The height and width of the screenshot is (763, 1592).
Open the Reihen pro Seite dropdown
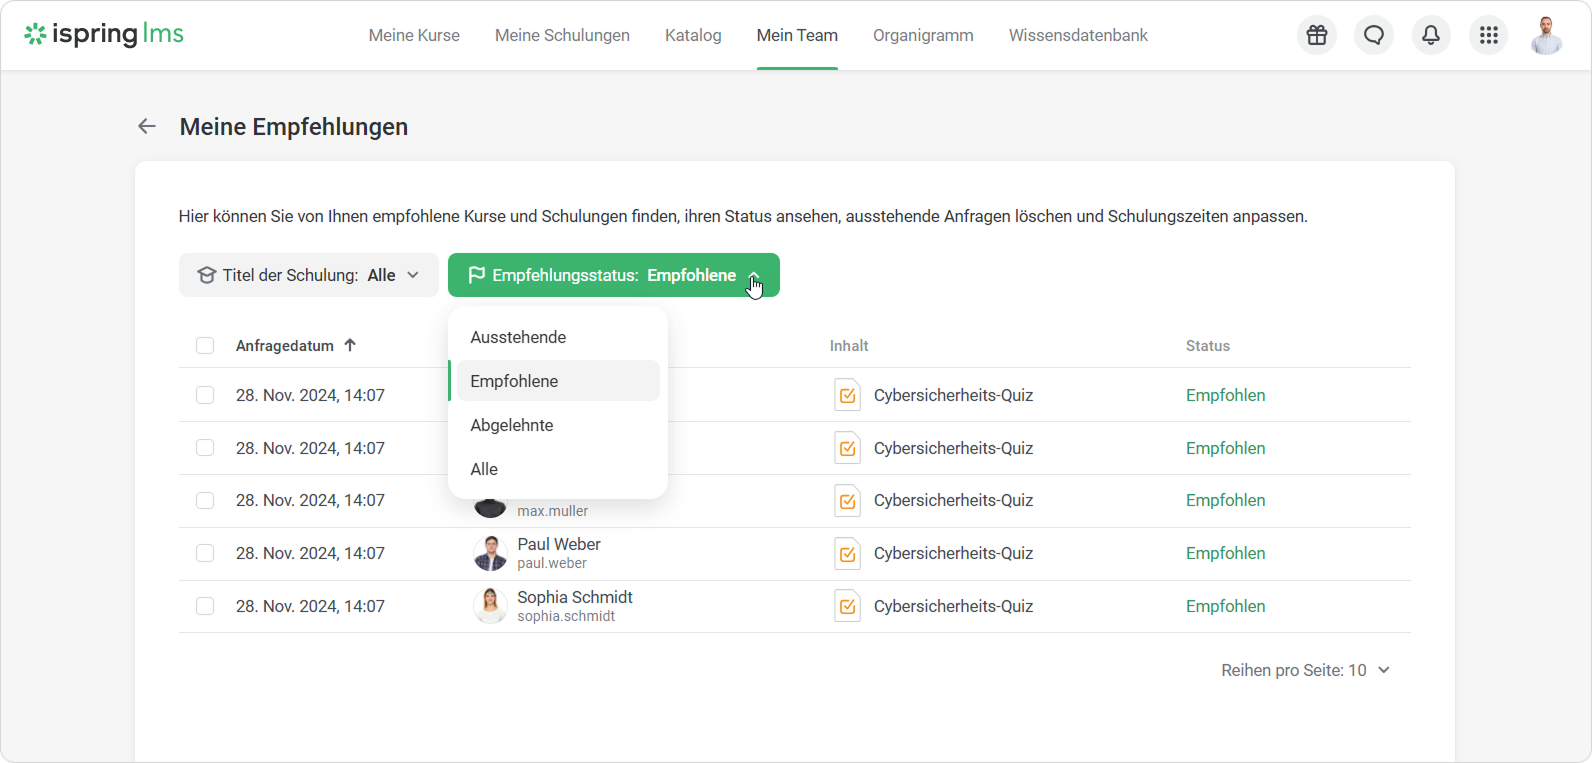coord(1305,670)
